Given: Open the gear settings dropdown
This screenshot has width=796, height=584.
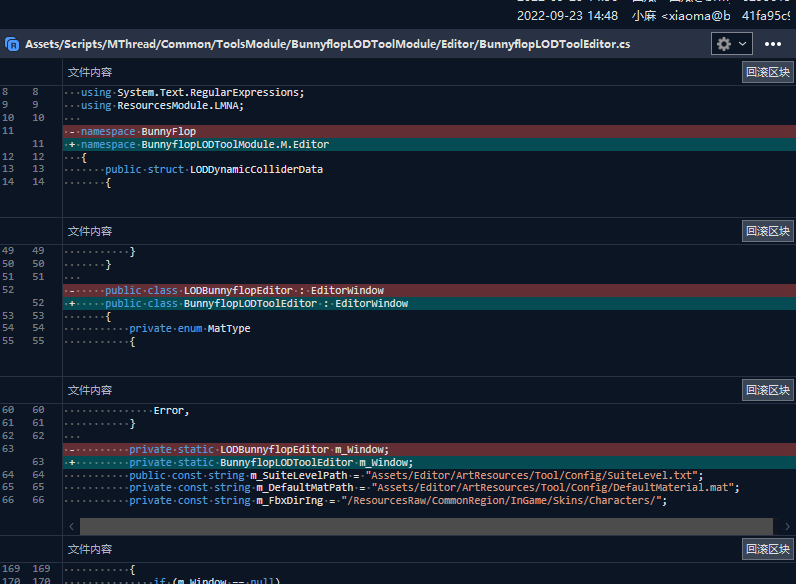Looking at the screenshot, I should tap(730, 44).
